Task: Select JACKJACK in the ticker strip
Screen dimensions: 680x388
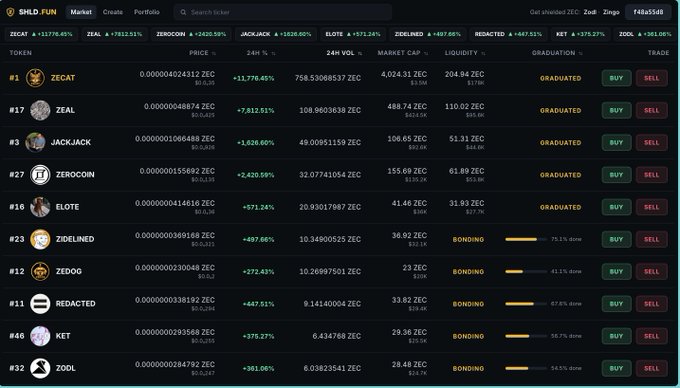Action: 276,34
